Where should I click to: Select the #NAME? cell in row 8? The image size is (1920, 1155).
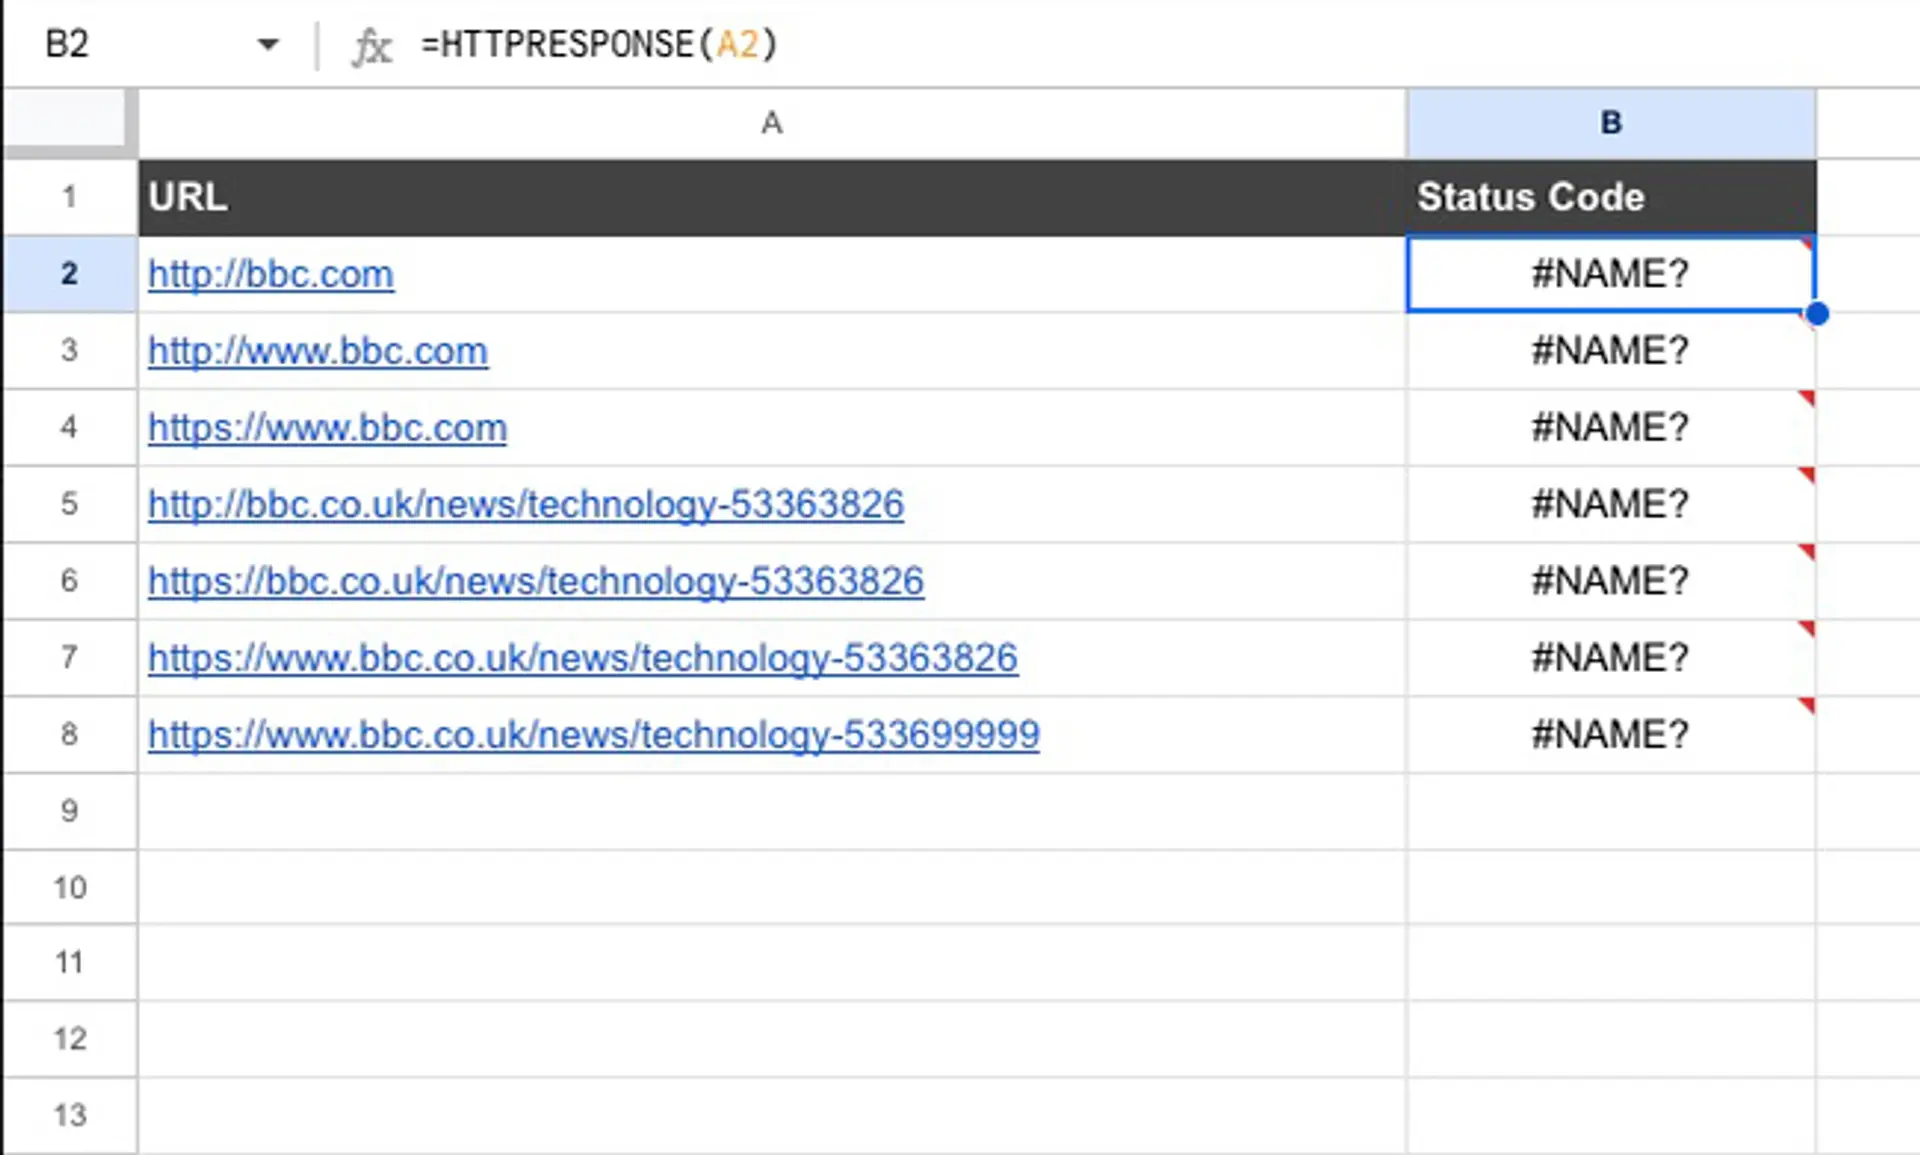click(x=1611, y=735)
